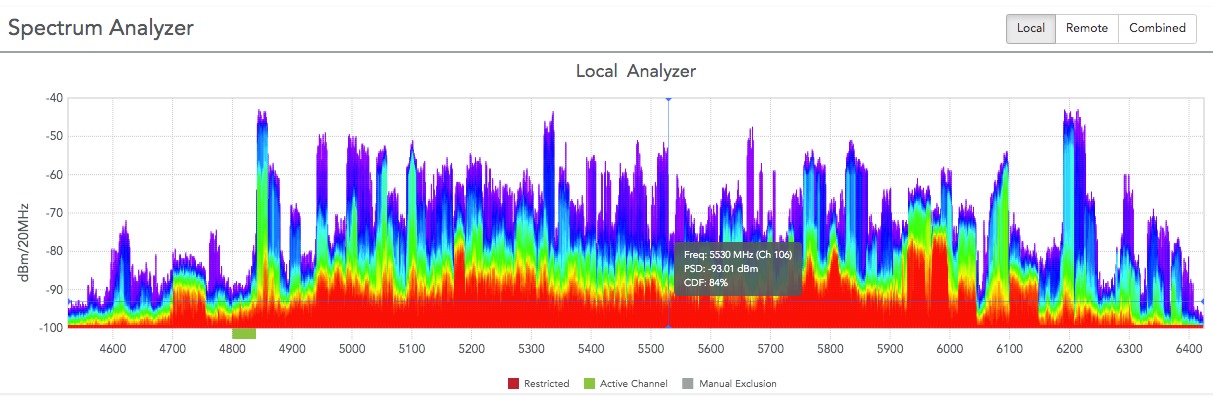
Task: Click the 4600 x-axis frequency label
Action: (113, 348)
